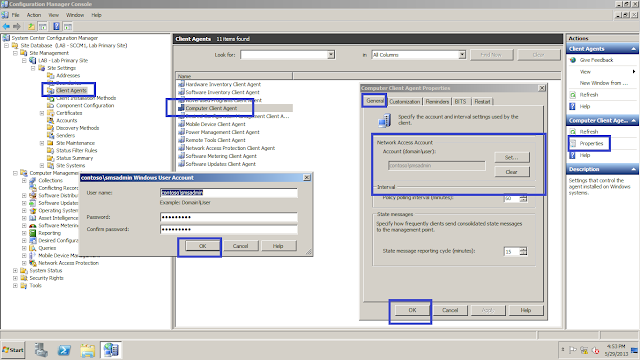Click the Back arrow toolbar icon
This screenshot has height=360, width=640.
point(6,27)
